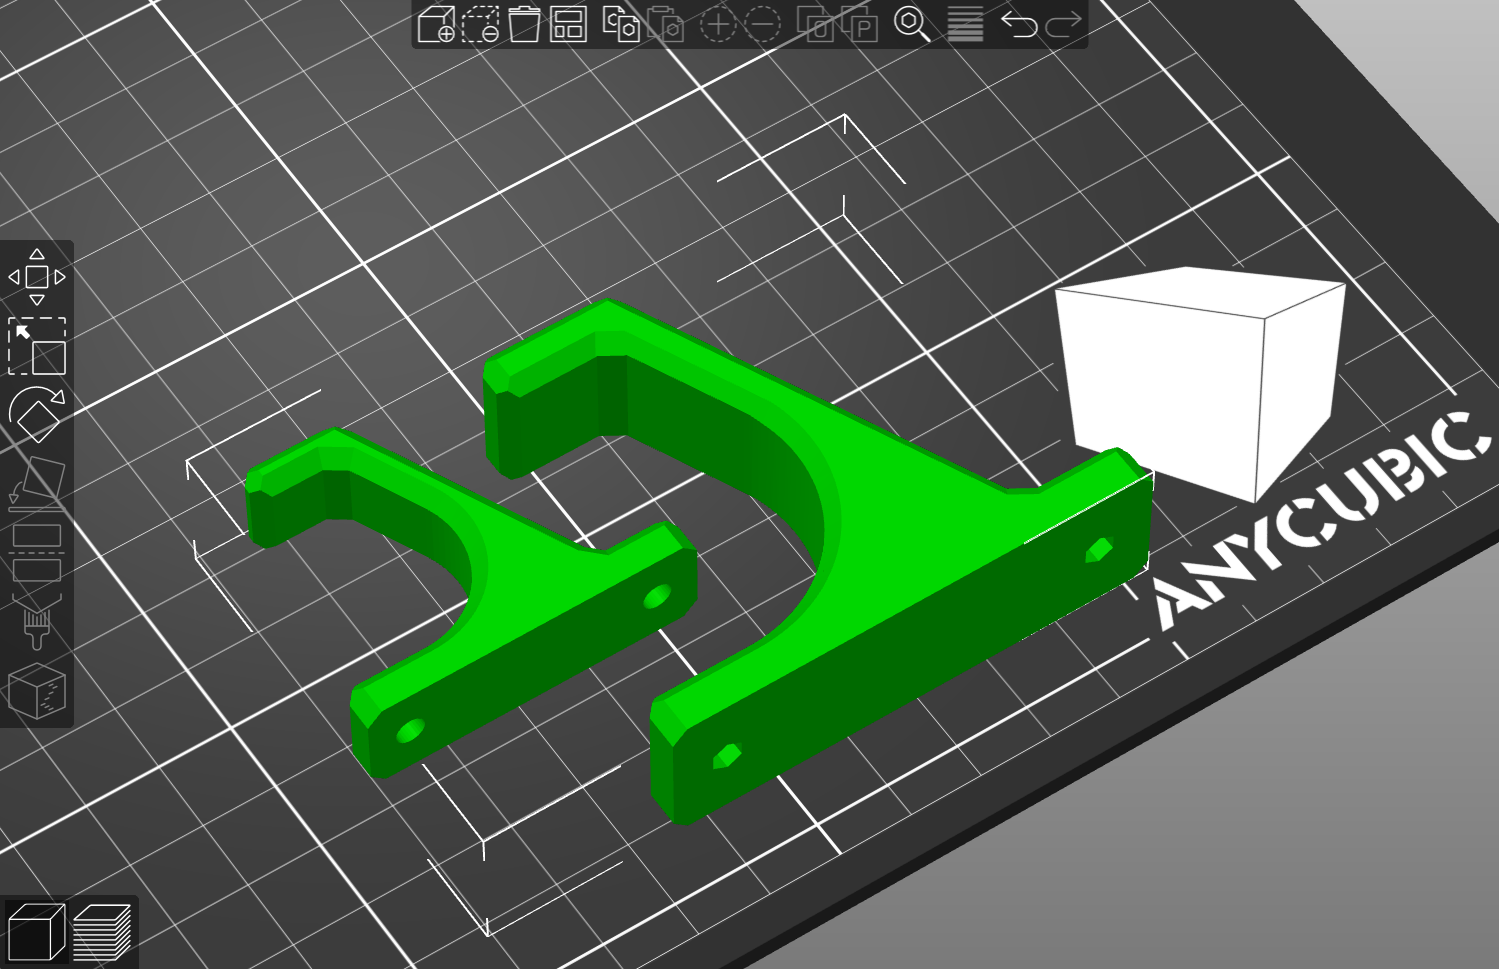Open variable layer height editing
This screenshot has height=969, width=1499.
tap(965, 24)
